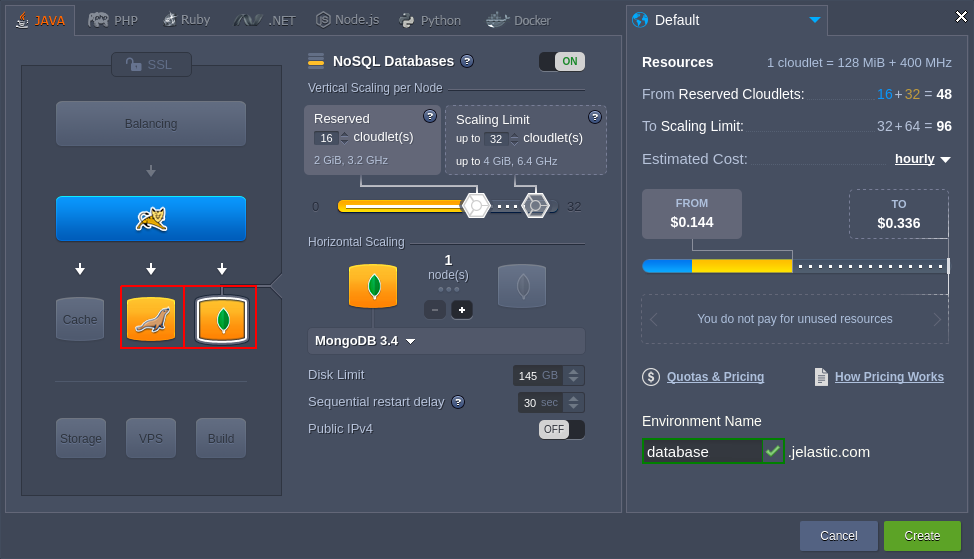Add a Build node
This screenshot has width=974, height=559.
coord(221,439)
